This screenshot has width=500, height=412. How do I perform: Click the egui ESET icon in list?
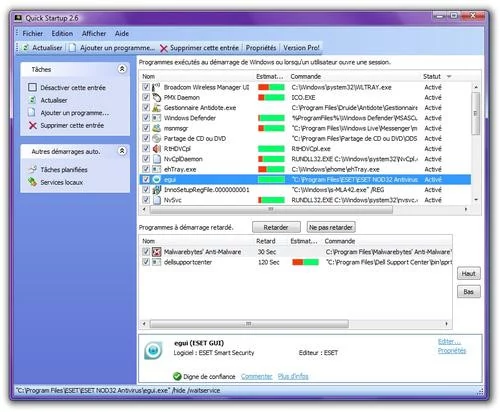click(x=156, y=179)
